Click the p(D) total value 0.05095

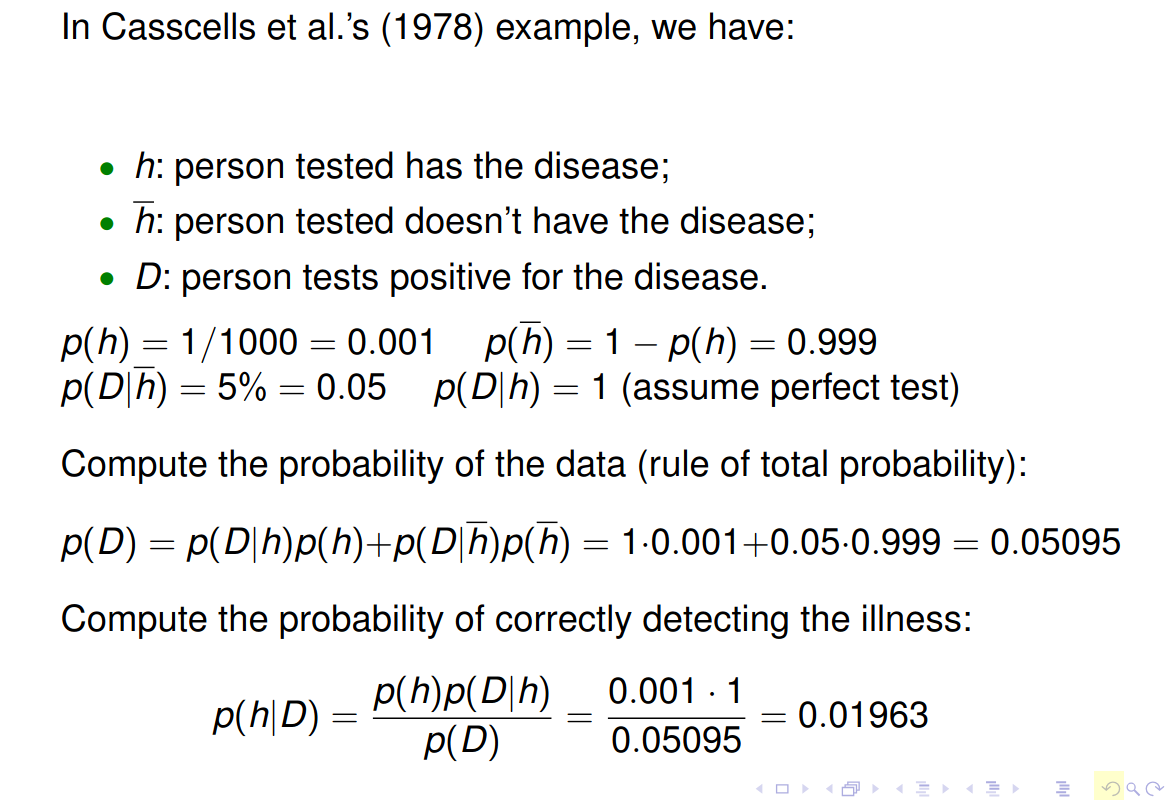pos(1054,542)
